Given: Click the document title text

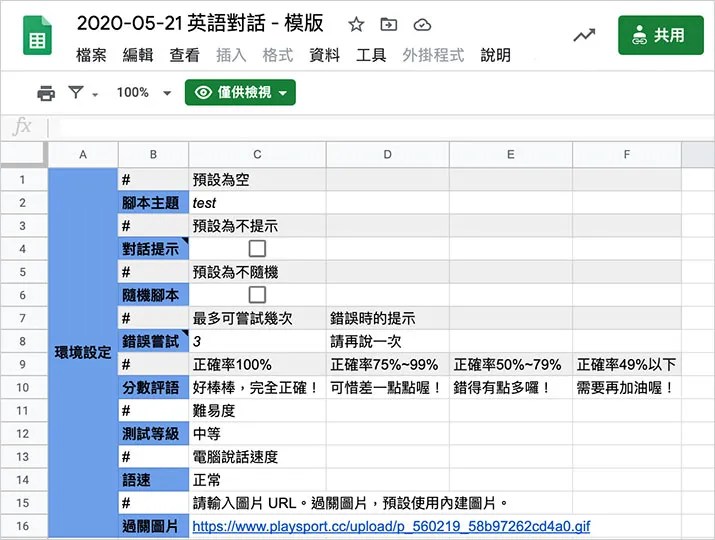Looking at the screenshot, I should point(200,23).
